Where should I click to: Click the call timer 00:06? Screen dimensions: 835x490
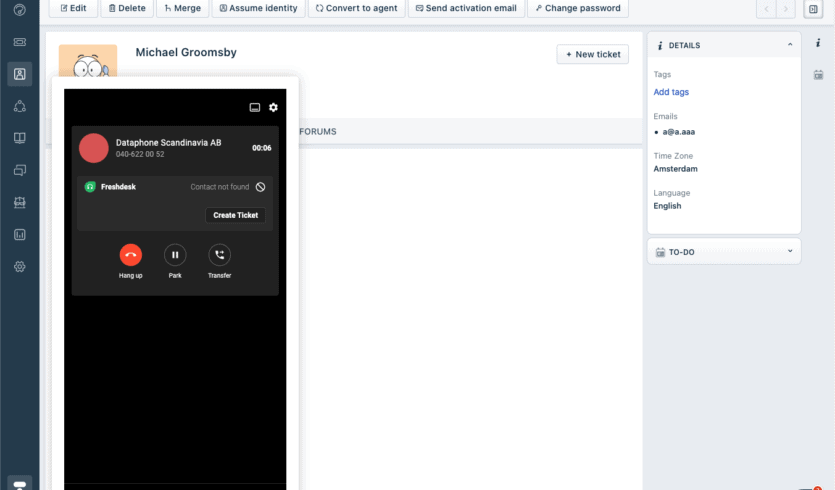[x=261, y=148]
